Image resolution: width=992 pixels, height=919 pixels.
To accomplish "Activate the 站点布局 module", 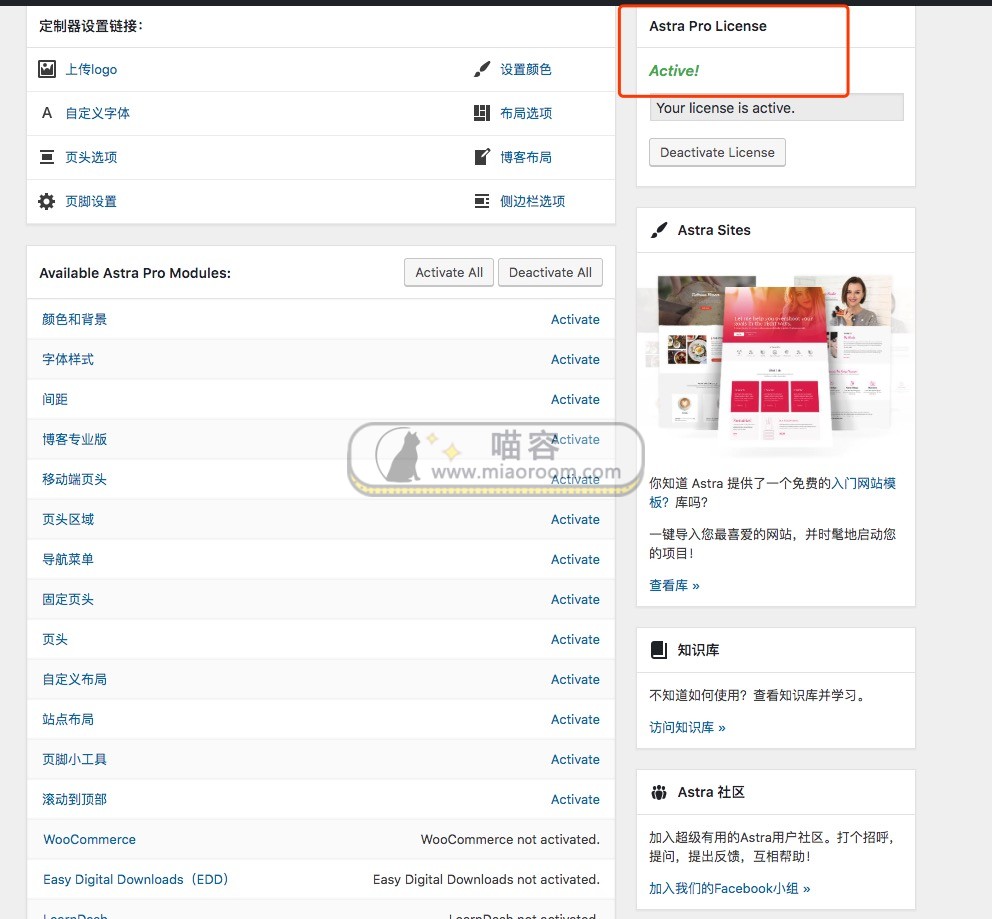I will pos(575,719).
